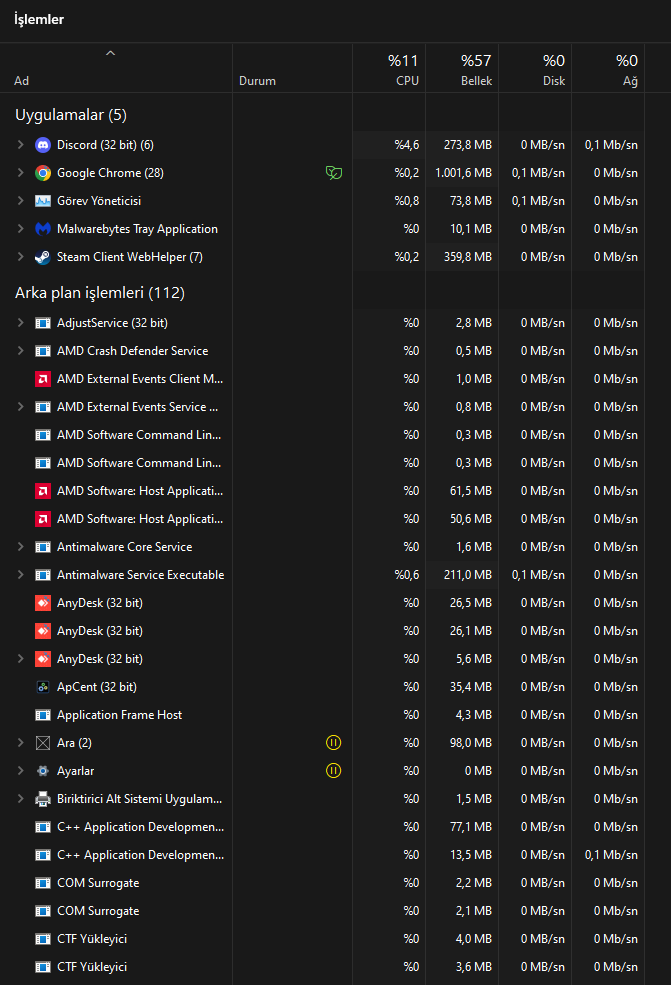
Task: Click Discord's %4,6 CPU value
Action: point(406,145)
